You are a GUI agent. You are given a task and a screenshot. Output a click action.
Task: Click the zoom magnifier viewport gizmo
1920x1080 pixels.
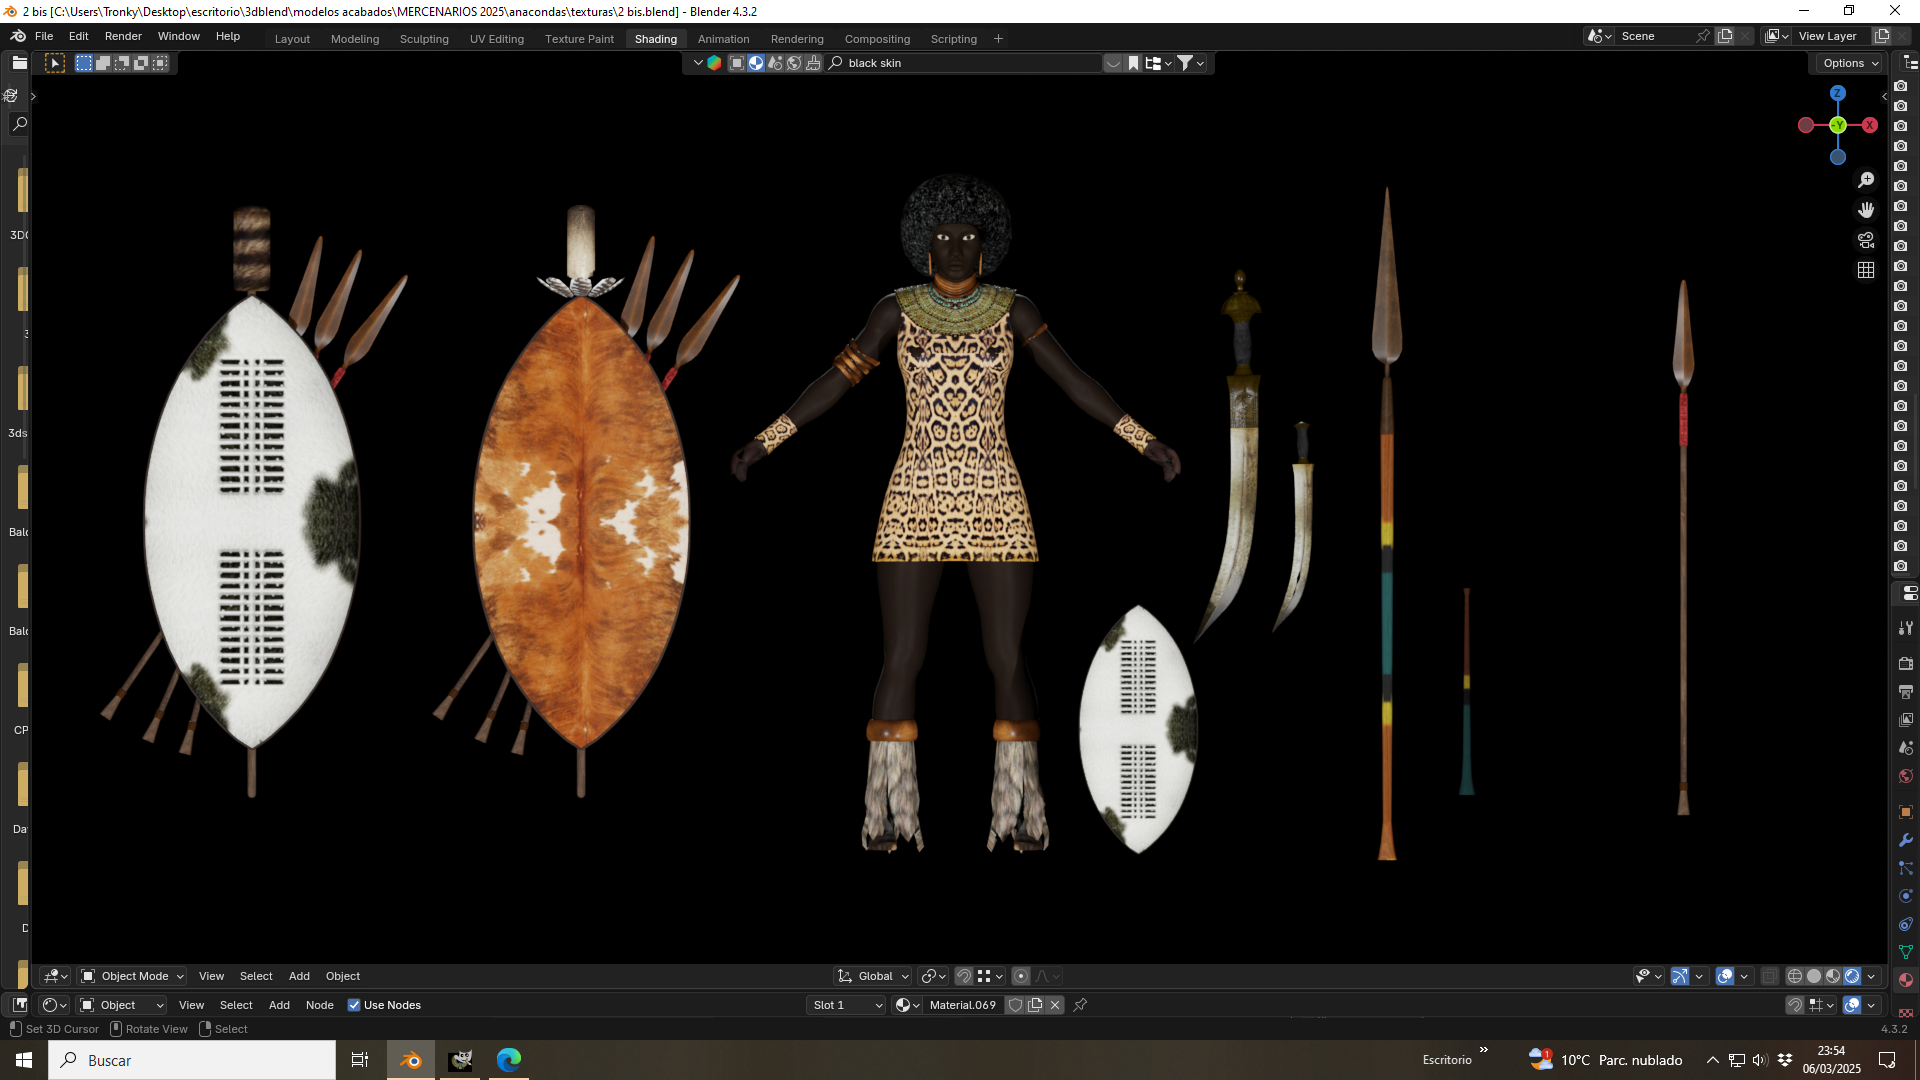point(1866,180)
